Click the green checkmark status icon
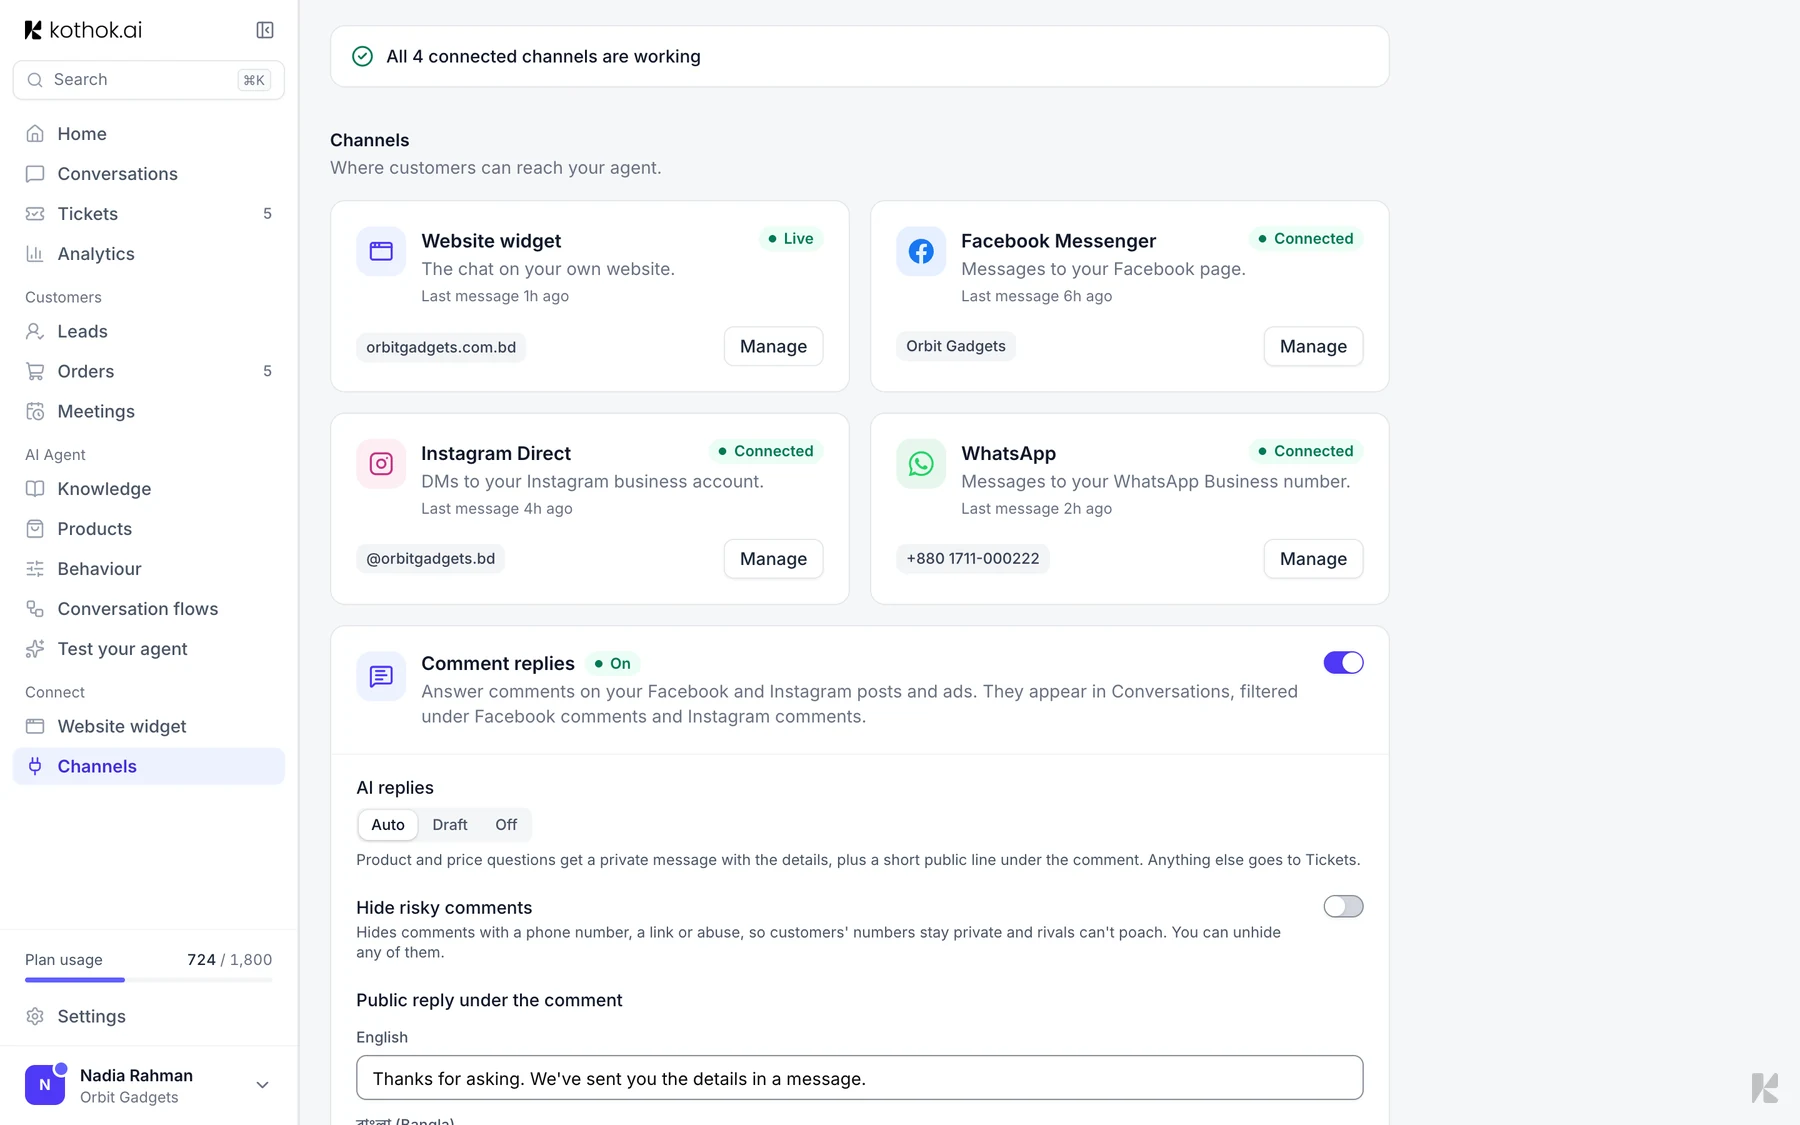This screenshot has height=1125, width=1800. coord(363,57)
